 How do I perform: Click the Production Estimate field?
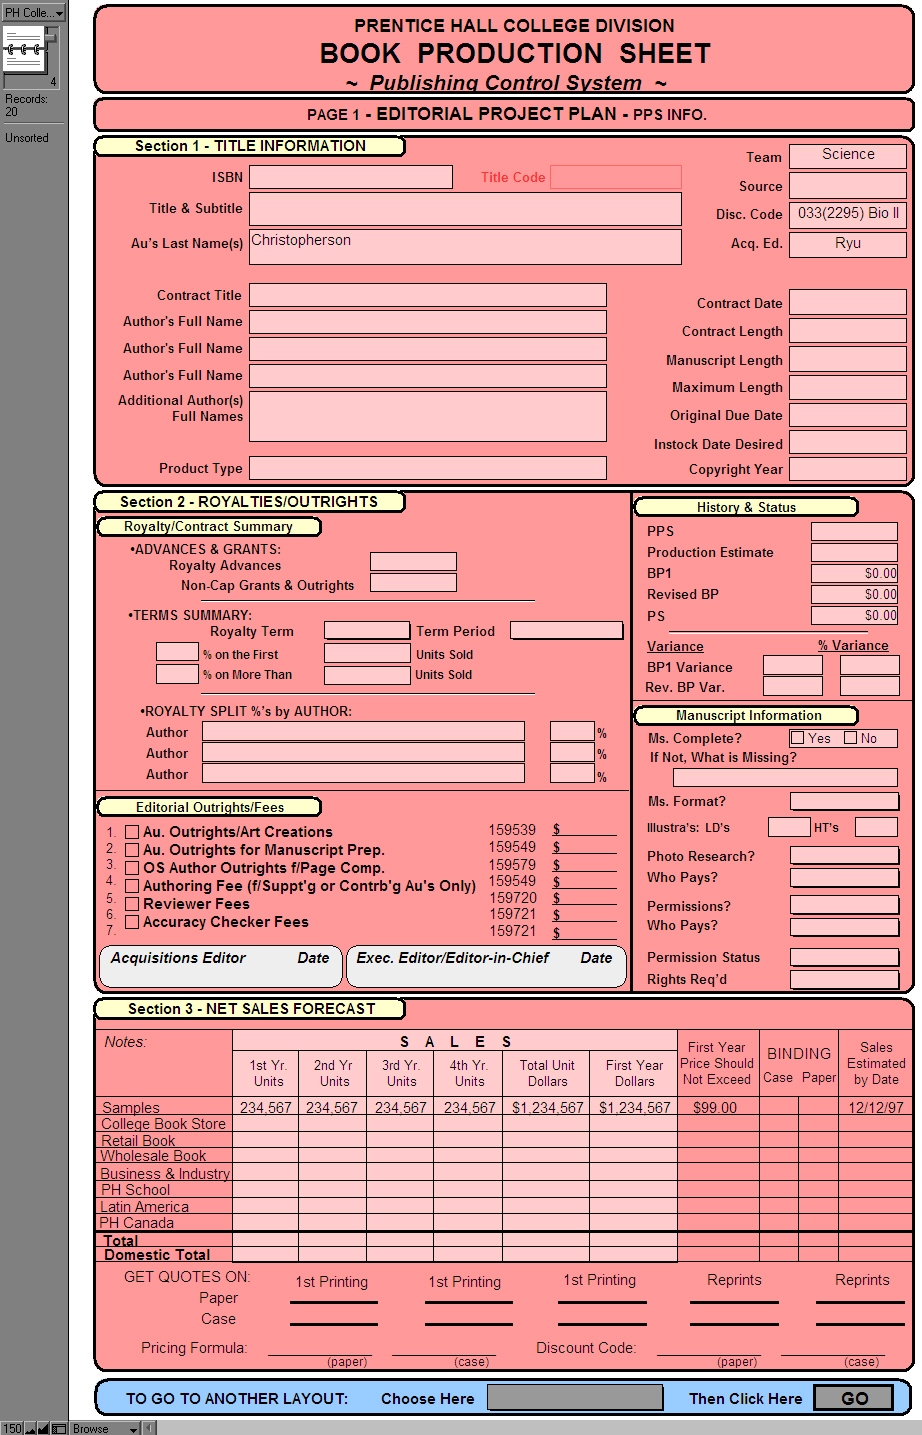tap(854, 552)
